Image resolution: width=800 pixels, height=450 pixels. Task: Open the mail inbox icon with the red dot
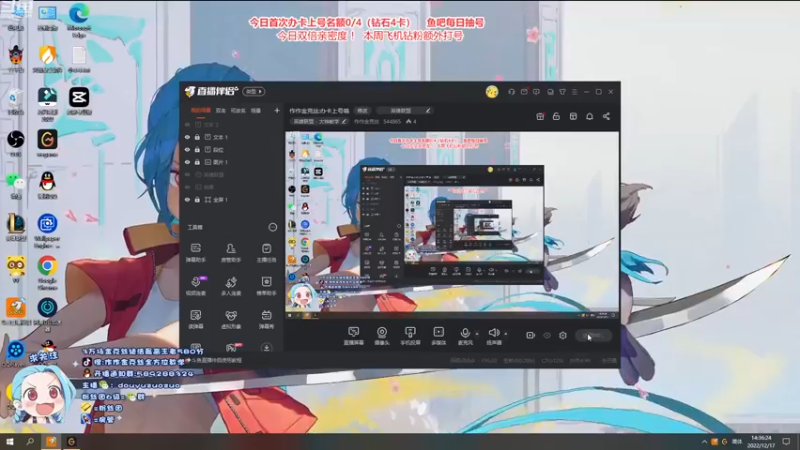(524, 92)
